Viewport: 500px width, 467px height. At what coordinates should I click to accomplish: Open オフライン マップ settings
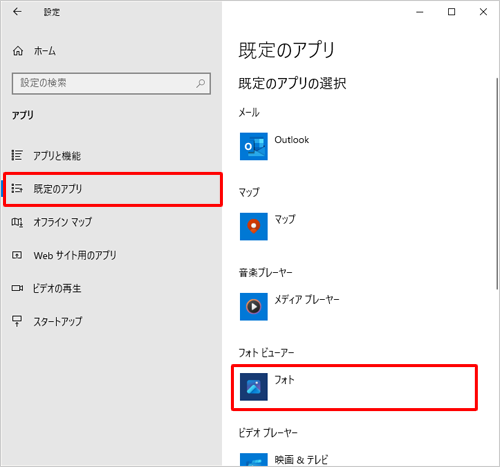click(62, 222)
